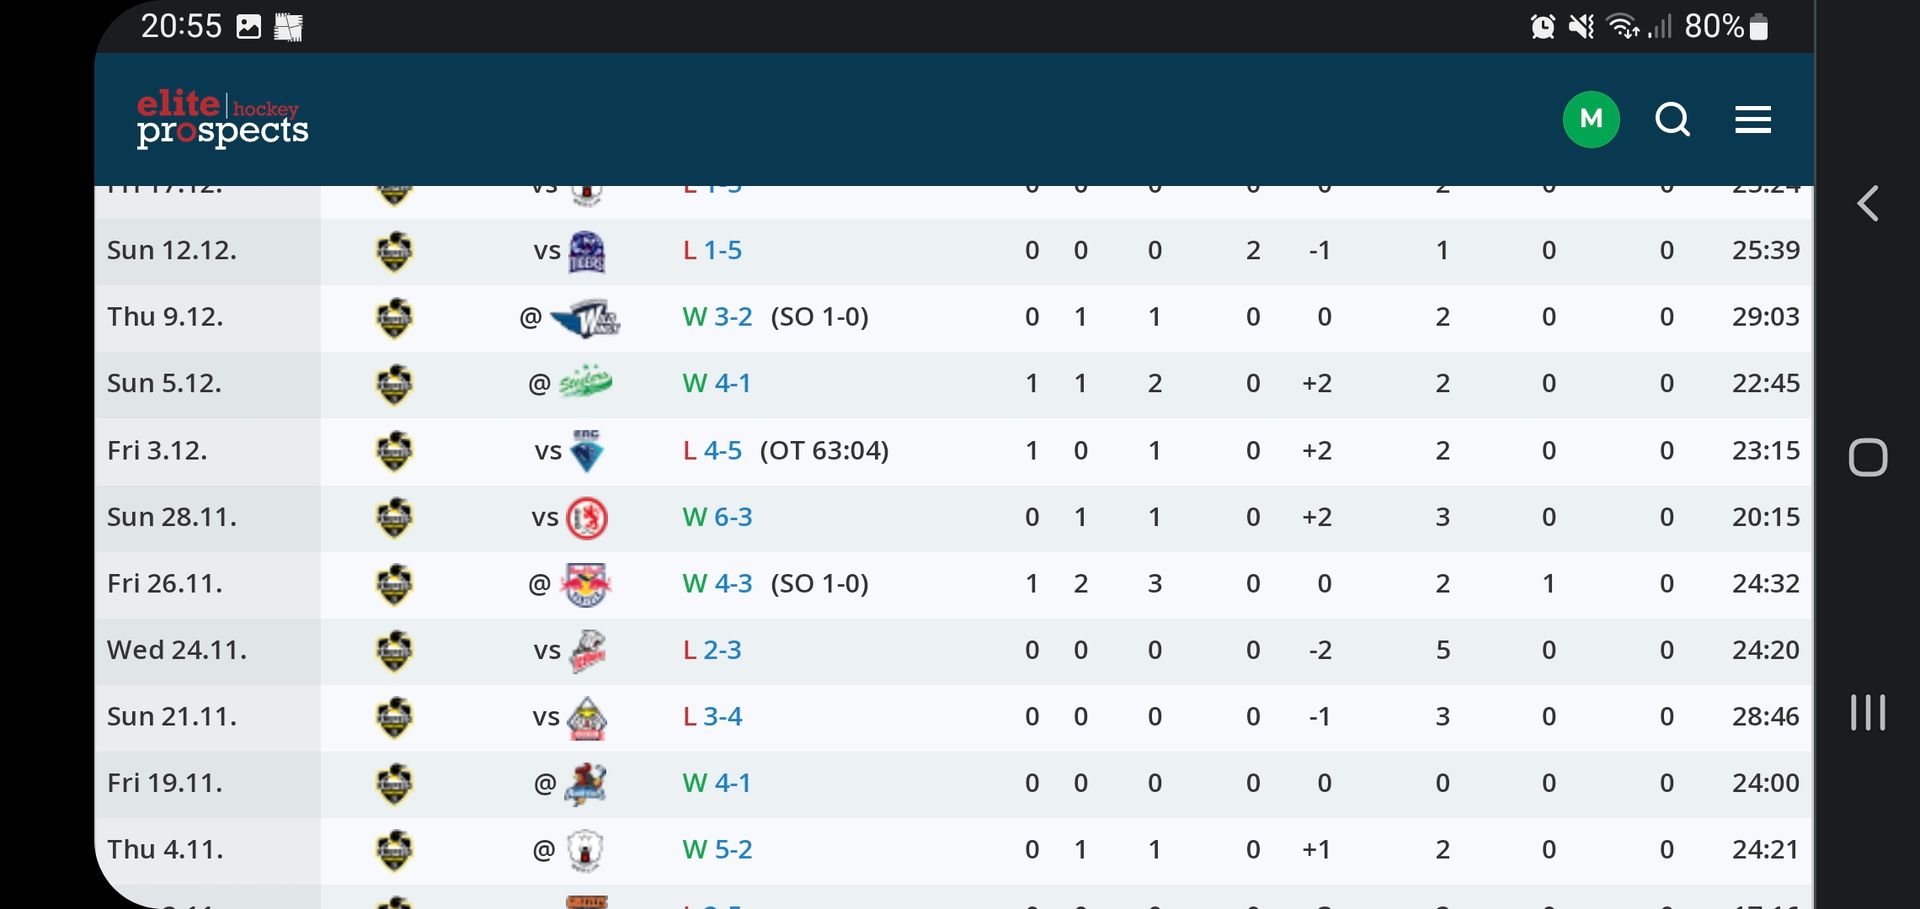Tap the team logo in Fri 19.11. row
This screenshot has height=909, width=1920.
pyautogui.click(x=394, y=784)
